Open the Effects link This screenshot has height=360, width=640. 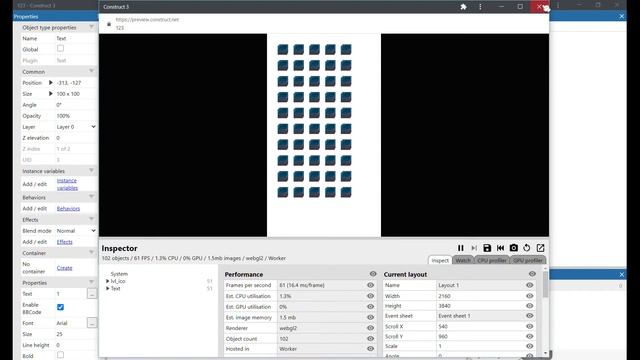pos(64,242)
